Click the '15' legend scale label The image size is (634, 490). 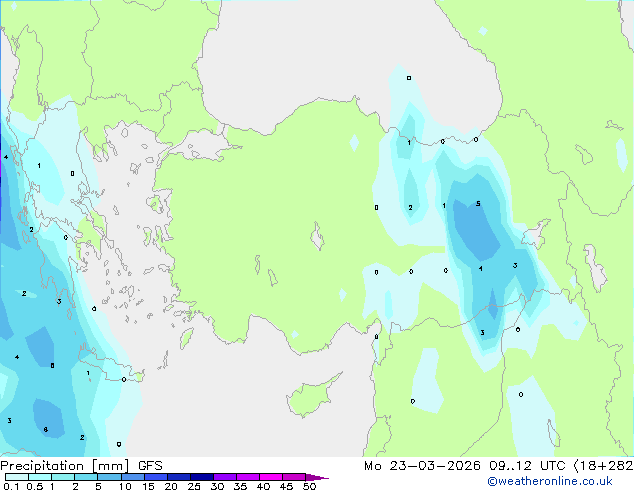point(148,486)
